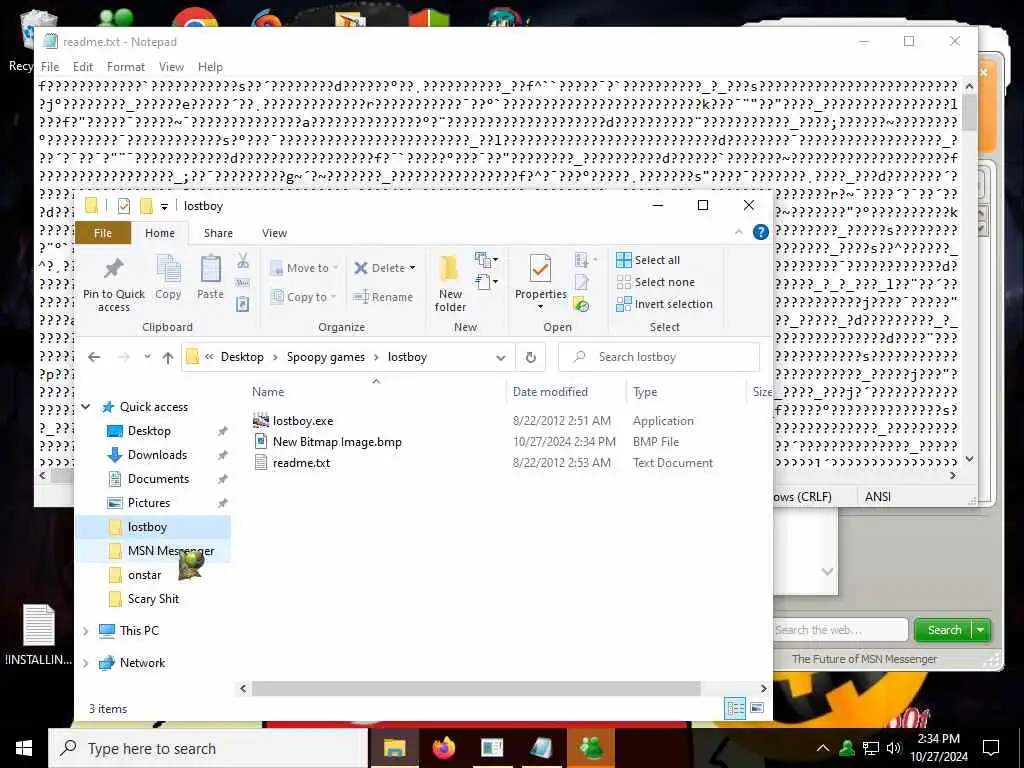Viewport: 1024px width, 768px height.
Task: Open volume control in system tray
Action: 893,748
